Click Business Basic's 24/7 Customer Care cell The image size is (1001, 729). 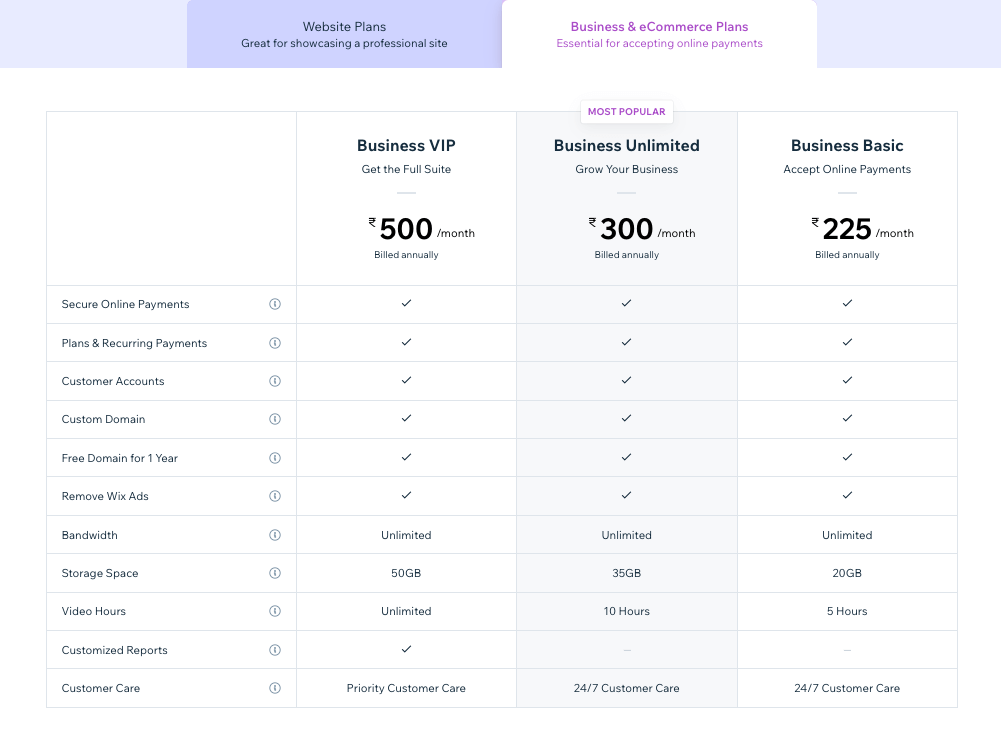[x=847, y=688]
